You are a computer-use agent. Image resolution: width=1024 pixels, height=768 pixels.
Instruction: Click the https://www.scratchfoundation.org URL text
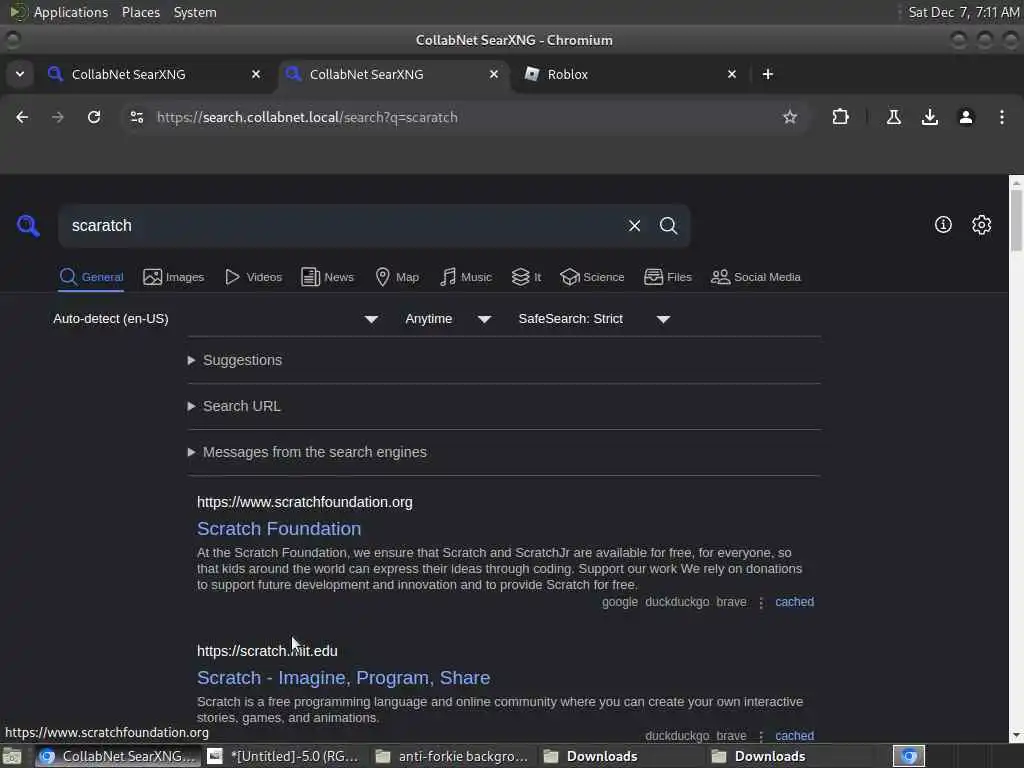tap(305, 502)
